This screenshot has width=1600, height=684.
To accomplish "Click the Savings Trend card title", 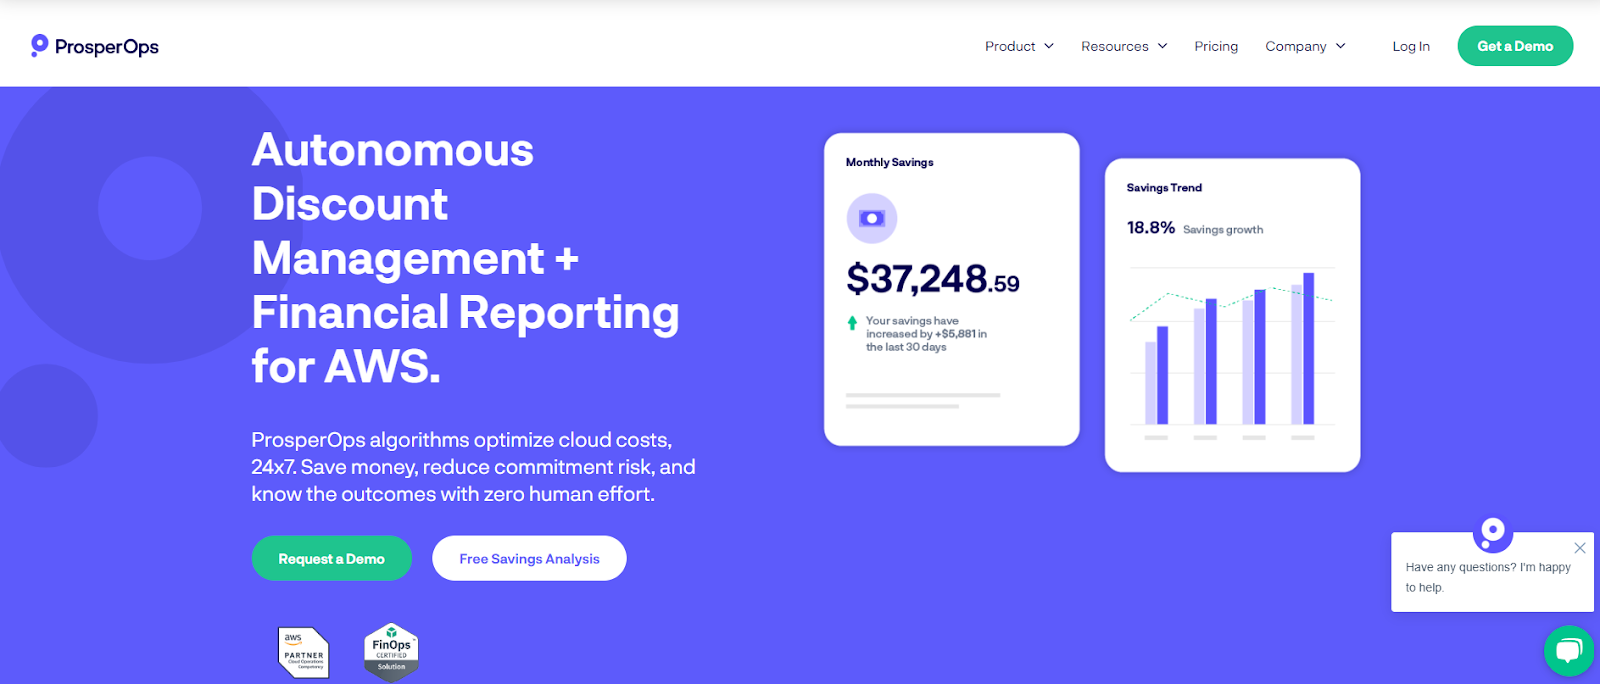I will pyautogui.click(x=1164, y=187).
